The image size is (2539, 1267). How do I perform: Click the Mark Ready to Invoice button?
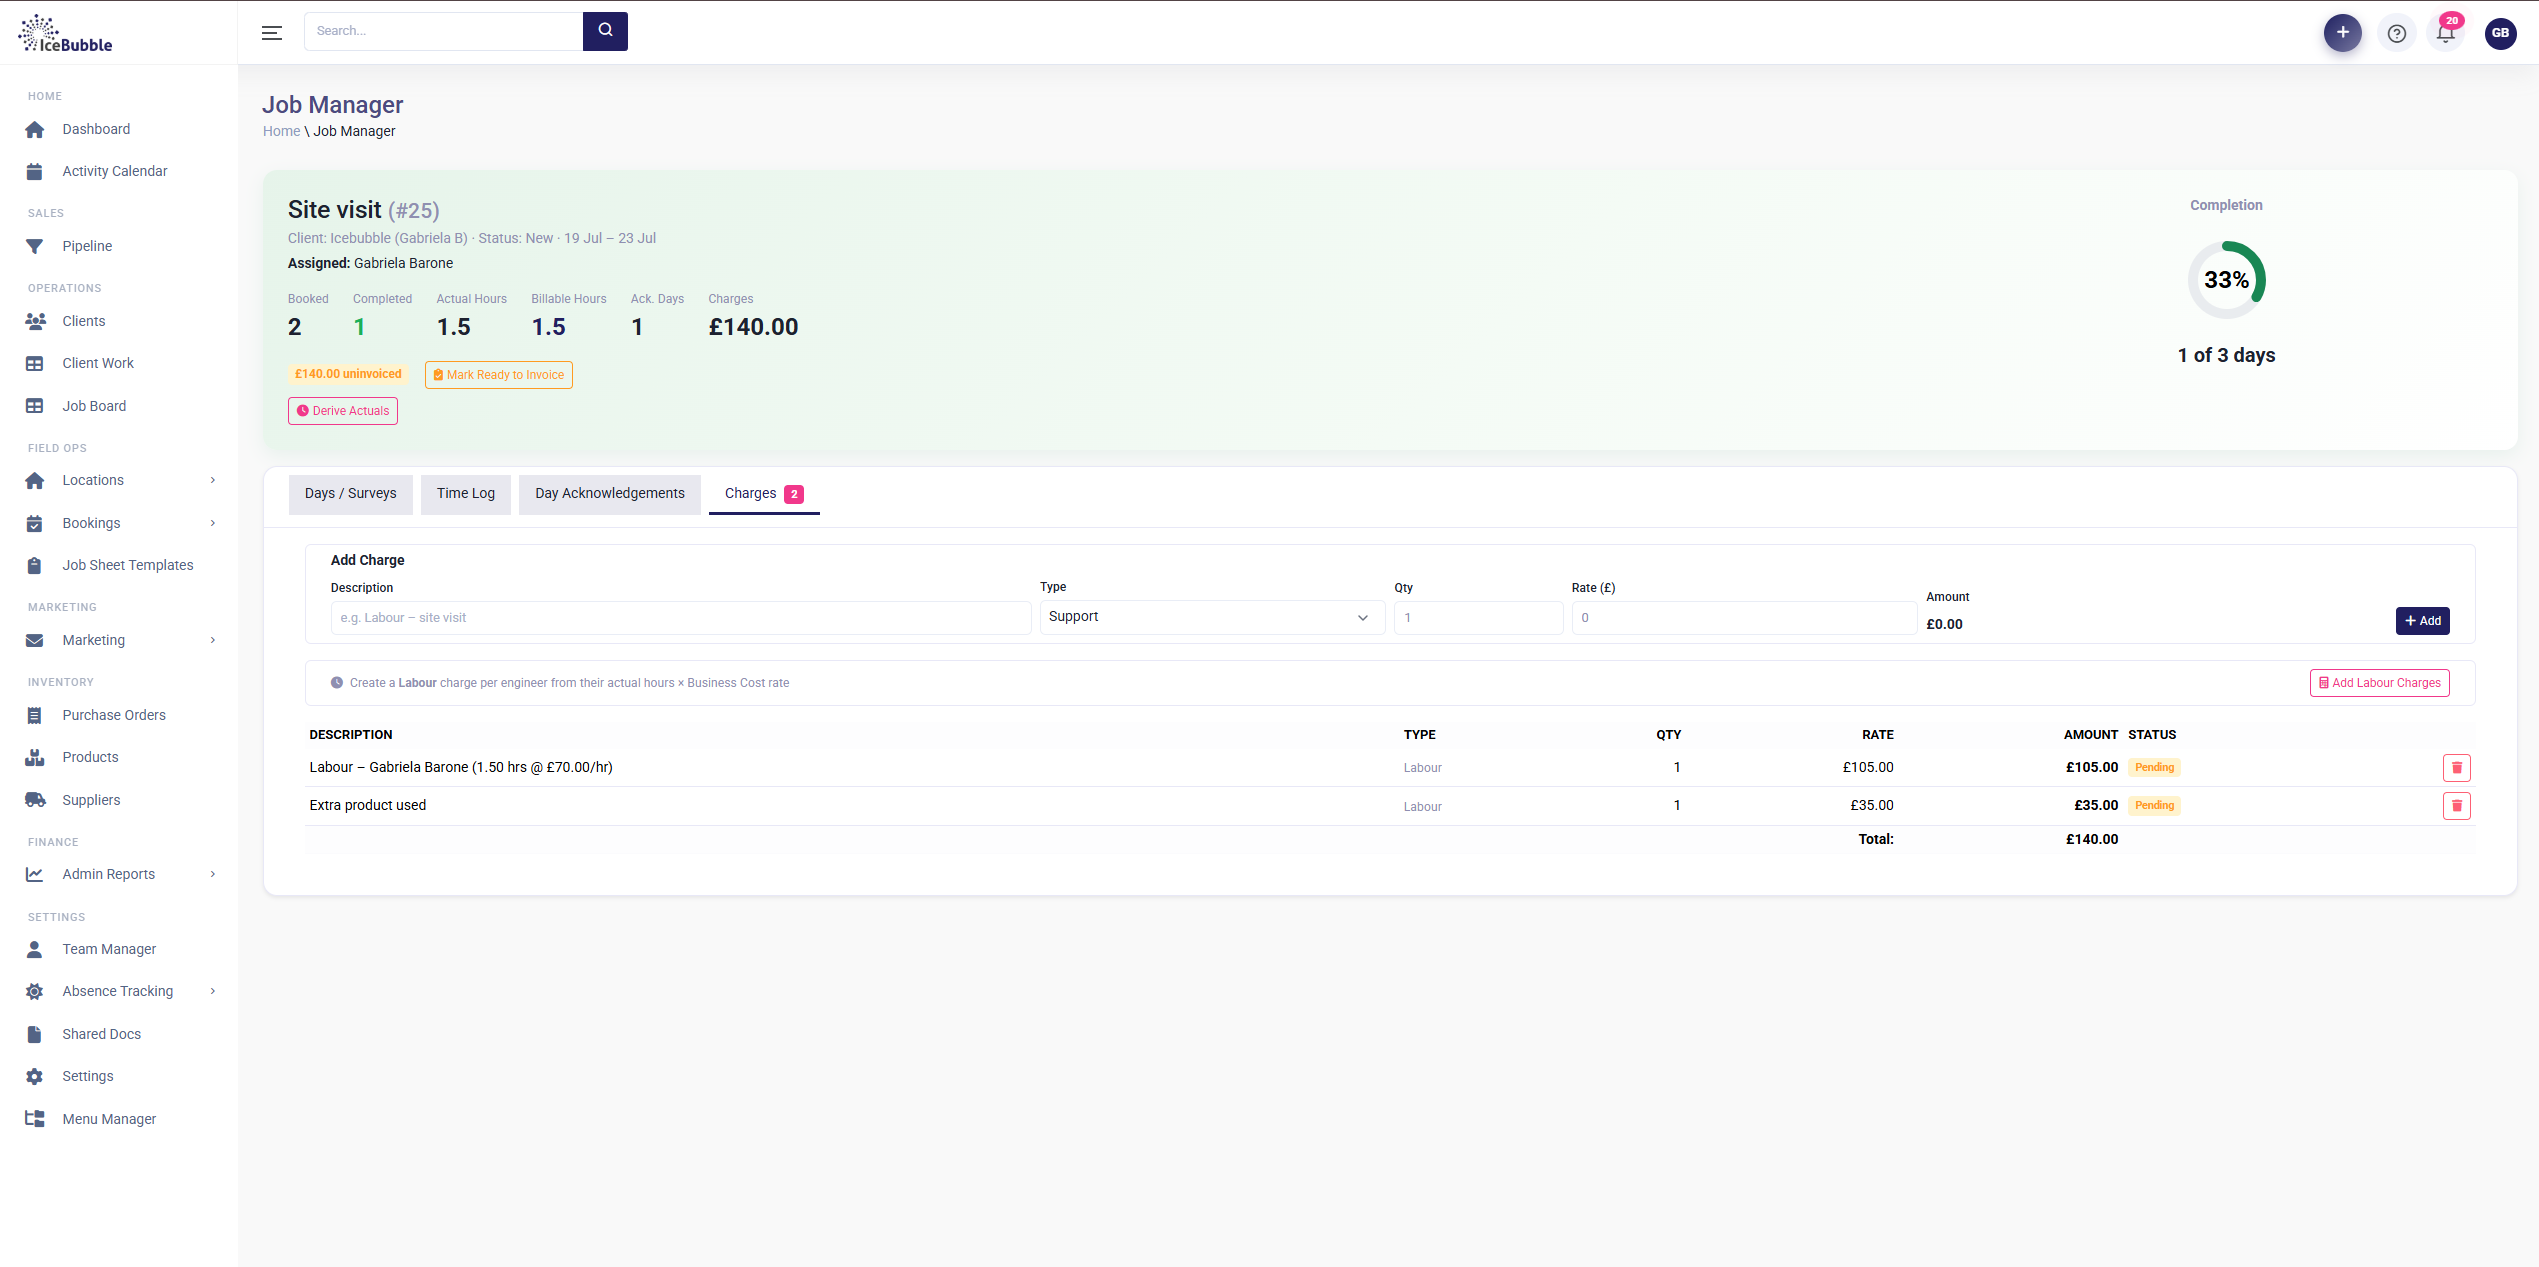click(499, 375)
